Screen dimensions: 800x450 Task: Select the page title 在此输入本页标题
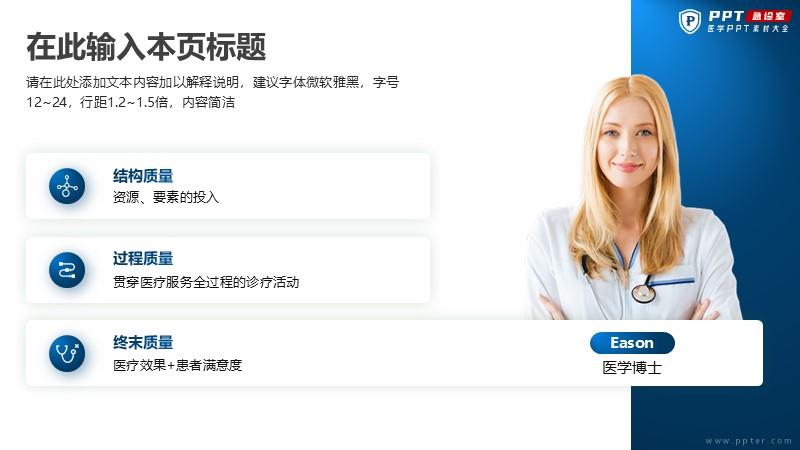point(146,46)
